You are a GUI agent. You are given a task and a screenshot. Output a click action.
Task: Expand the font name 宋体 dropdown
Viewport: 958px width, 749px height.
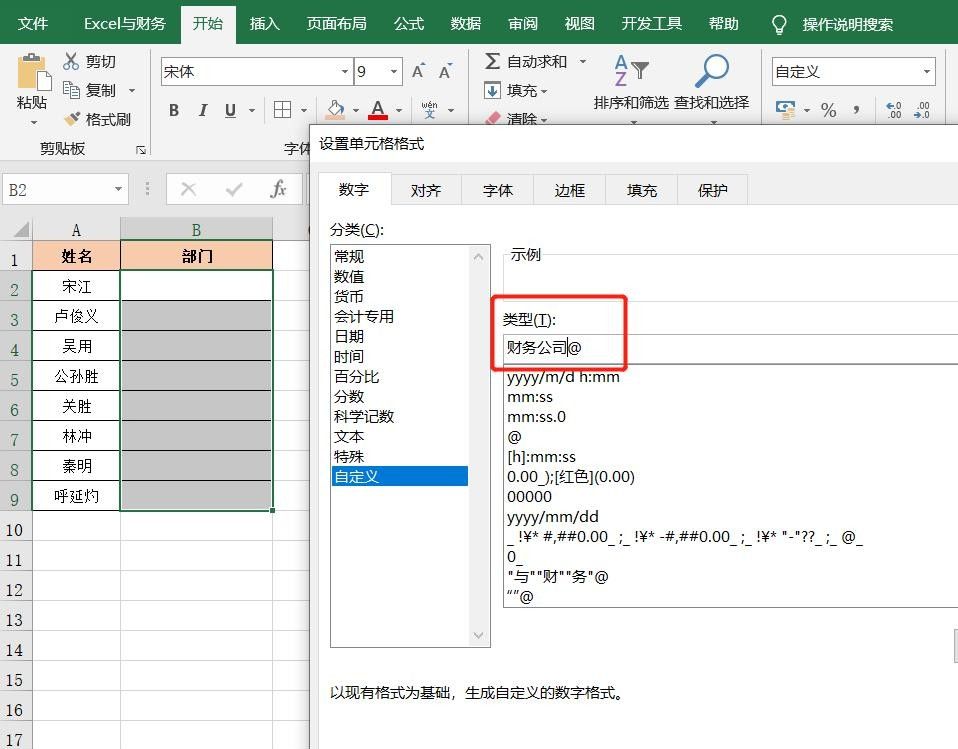[x=345, y=71]
